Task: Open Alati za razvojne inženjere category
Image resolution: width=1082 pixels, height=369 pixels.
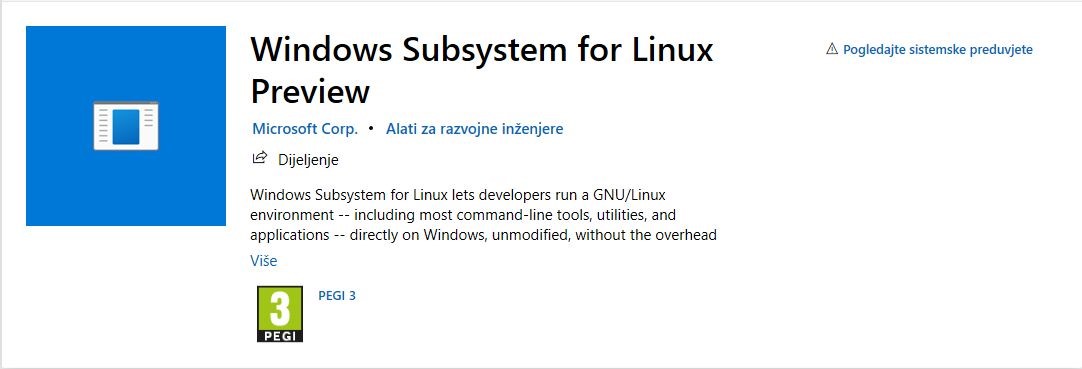Action: [x=474, y=128]
